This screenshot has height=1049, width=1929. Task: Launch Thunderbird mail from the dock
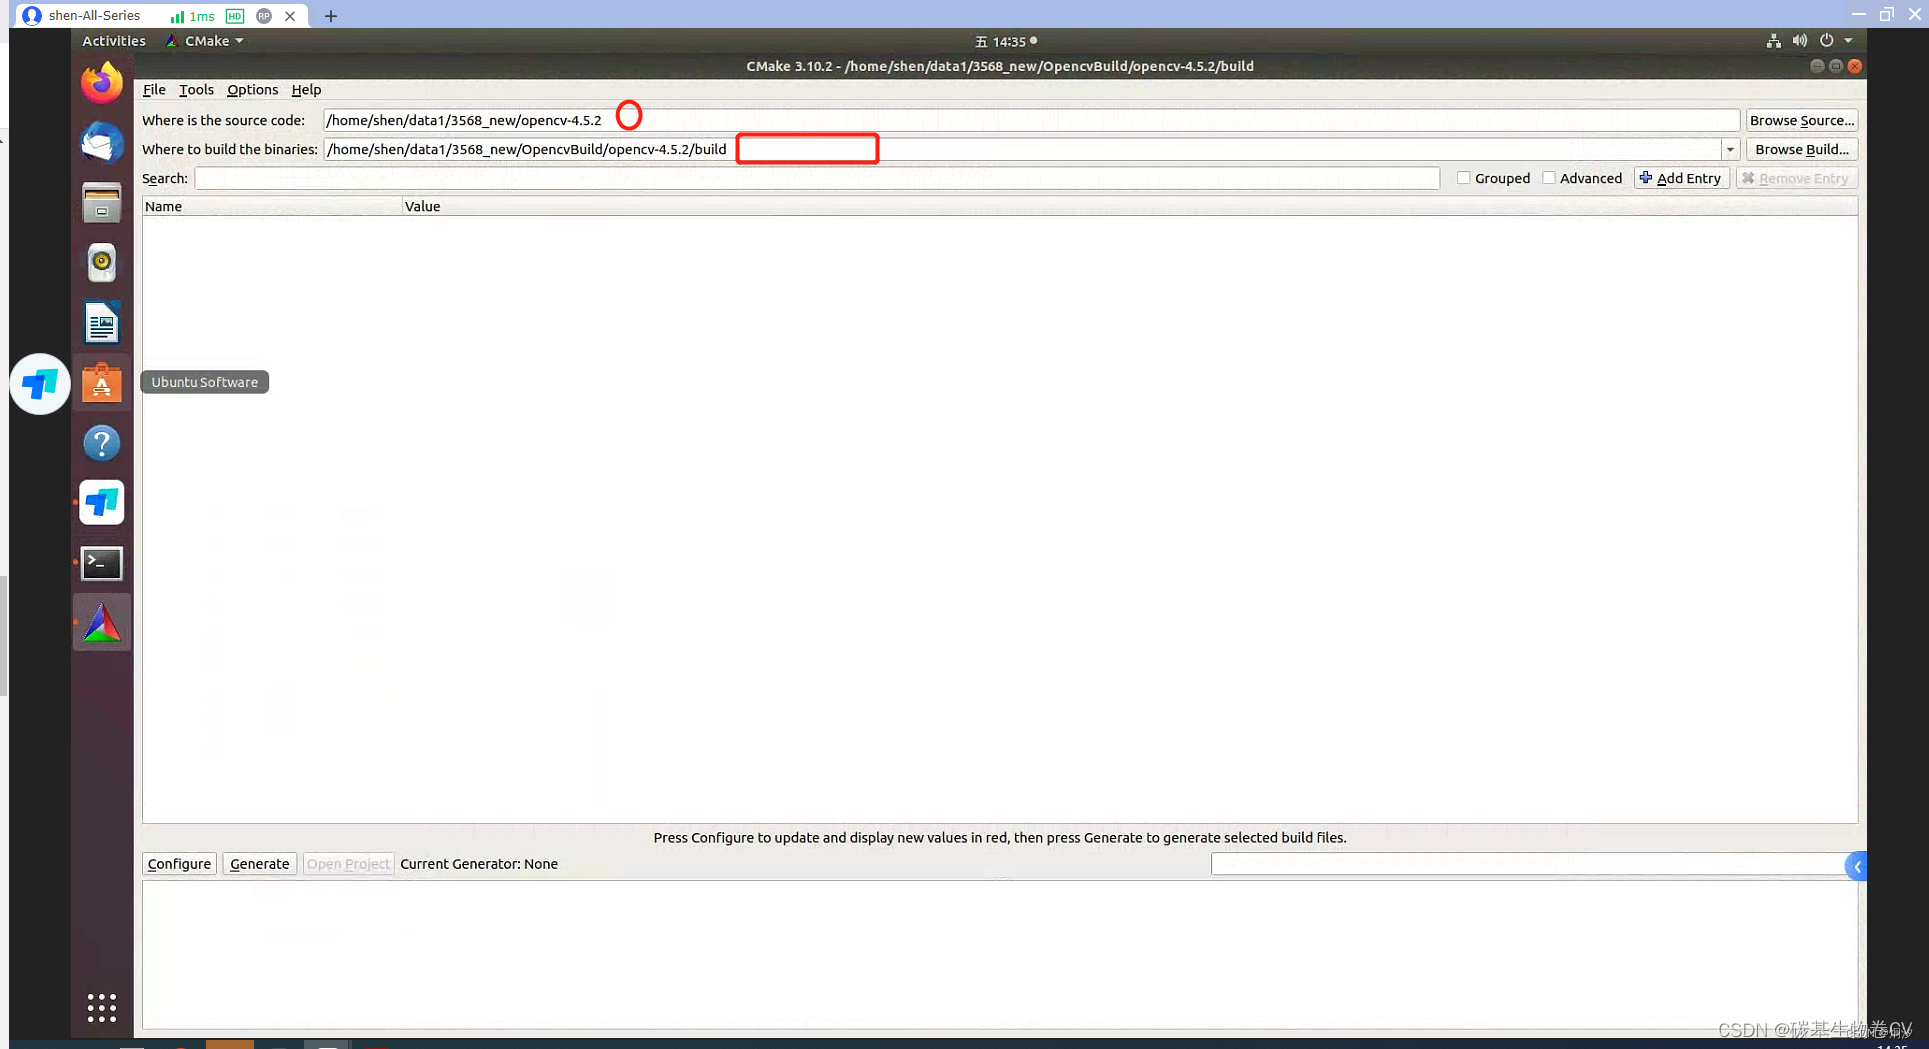tap(101, 143)
